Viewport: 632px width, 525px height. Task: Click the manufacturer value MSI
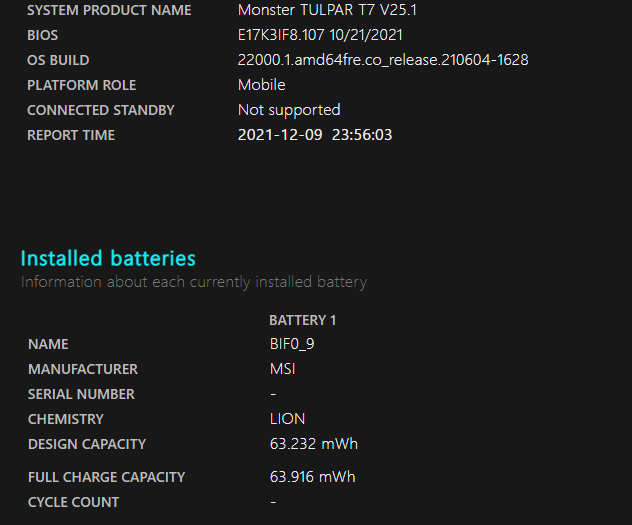(x=282, y=369)
